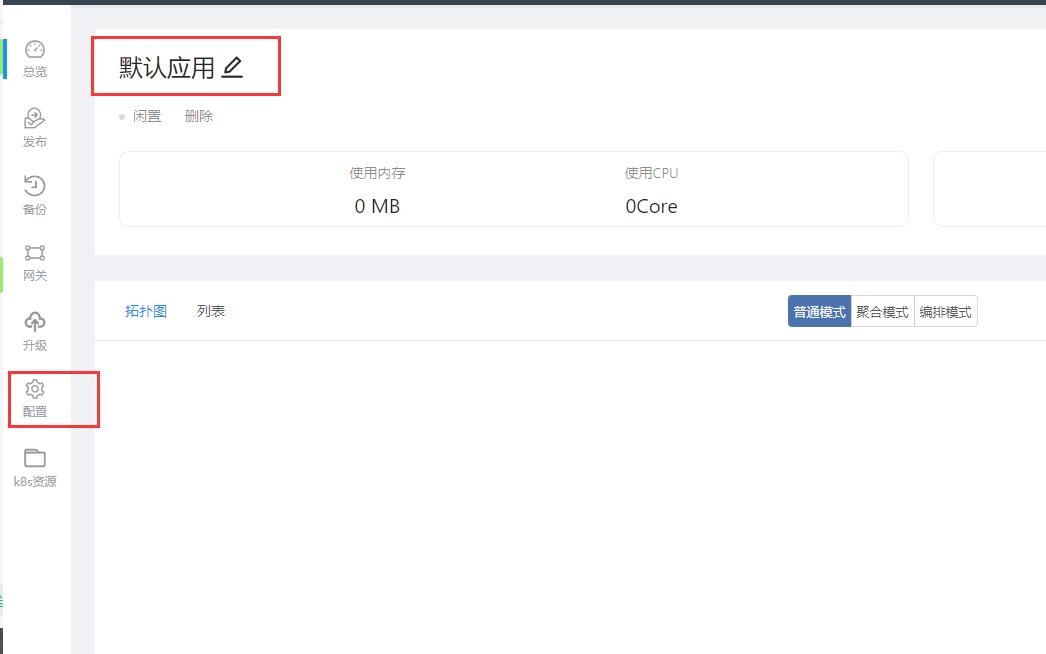Click the 0 MB memory usage value

[x=377, y=206]
